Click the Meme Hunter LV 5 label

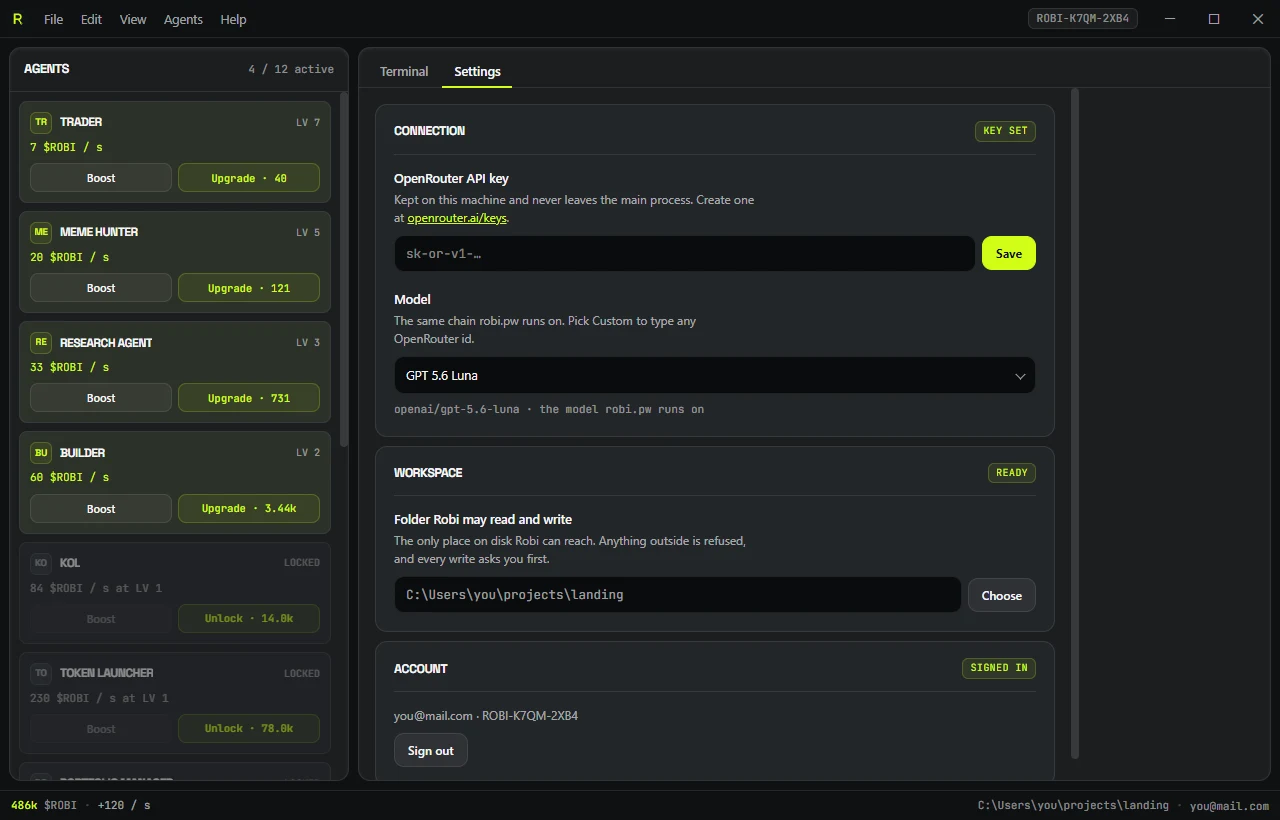click(x=308, y=232)
